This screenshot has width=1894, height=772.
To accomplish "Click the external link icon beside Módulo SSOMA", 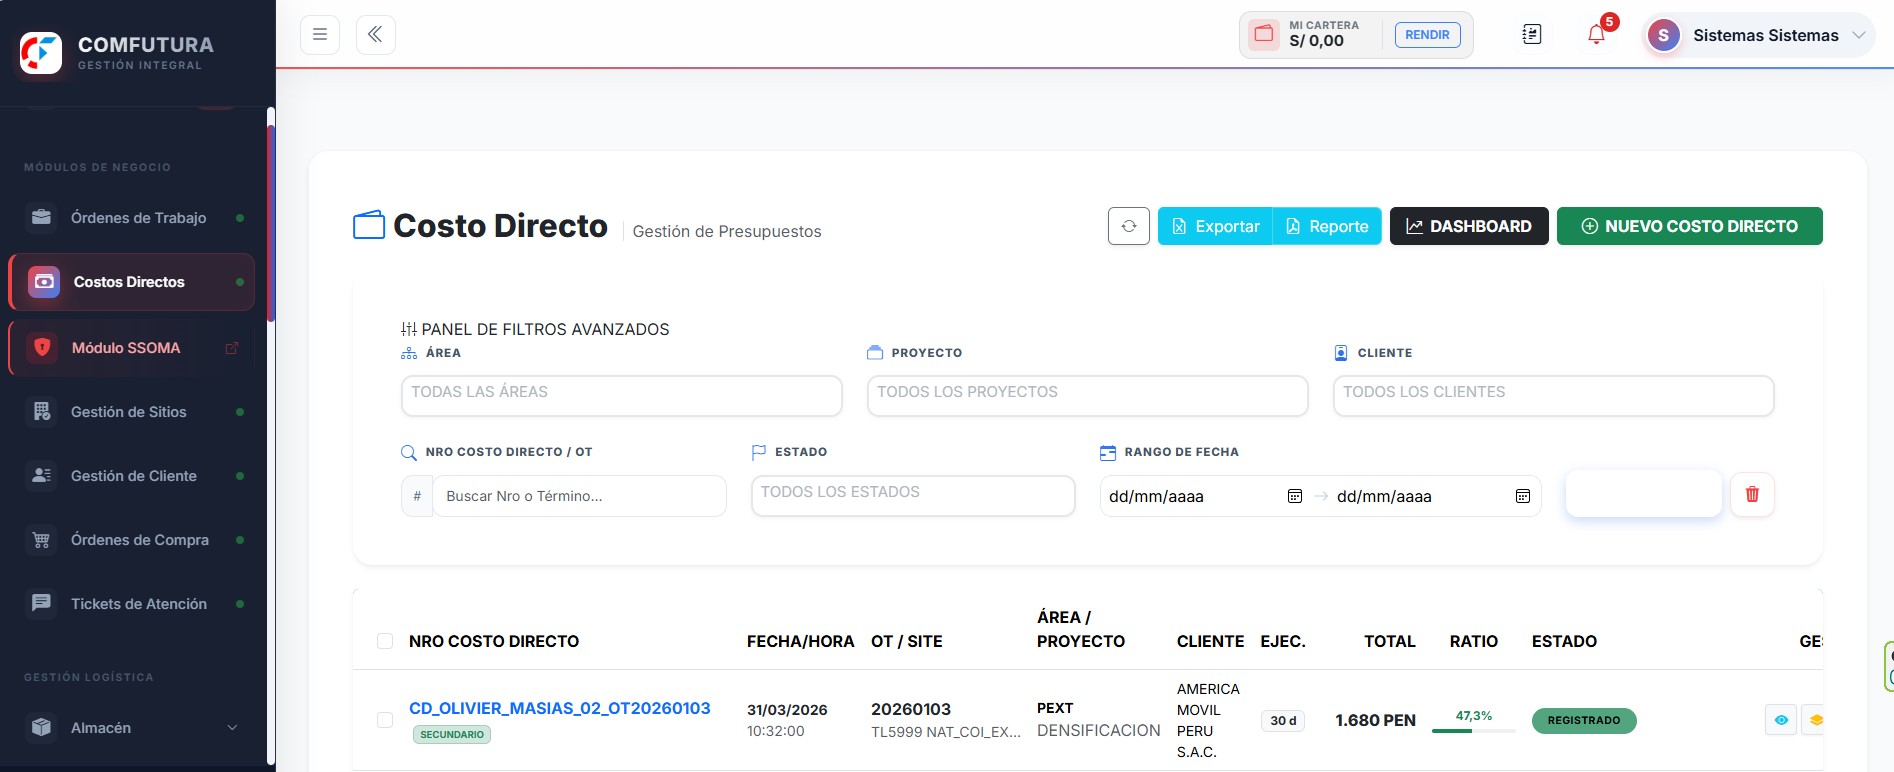I will 232,348.
